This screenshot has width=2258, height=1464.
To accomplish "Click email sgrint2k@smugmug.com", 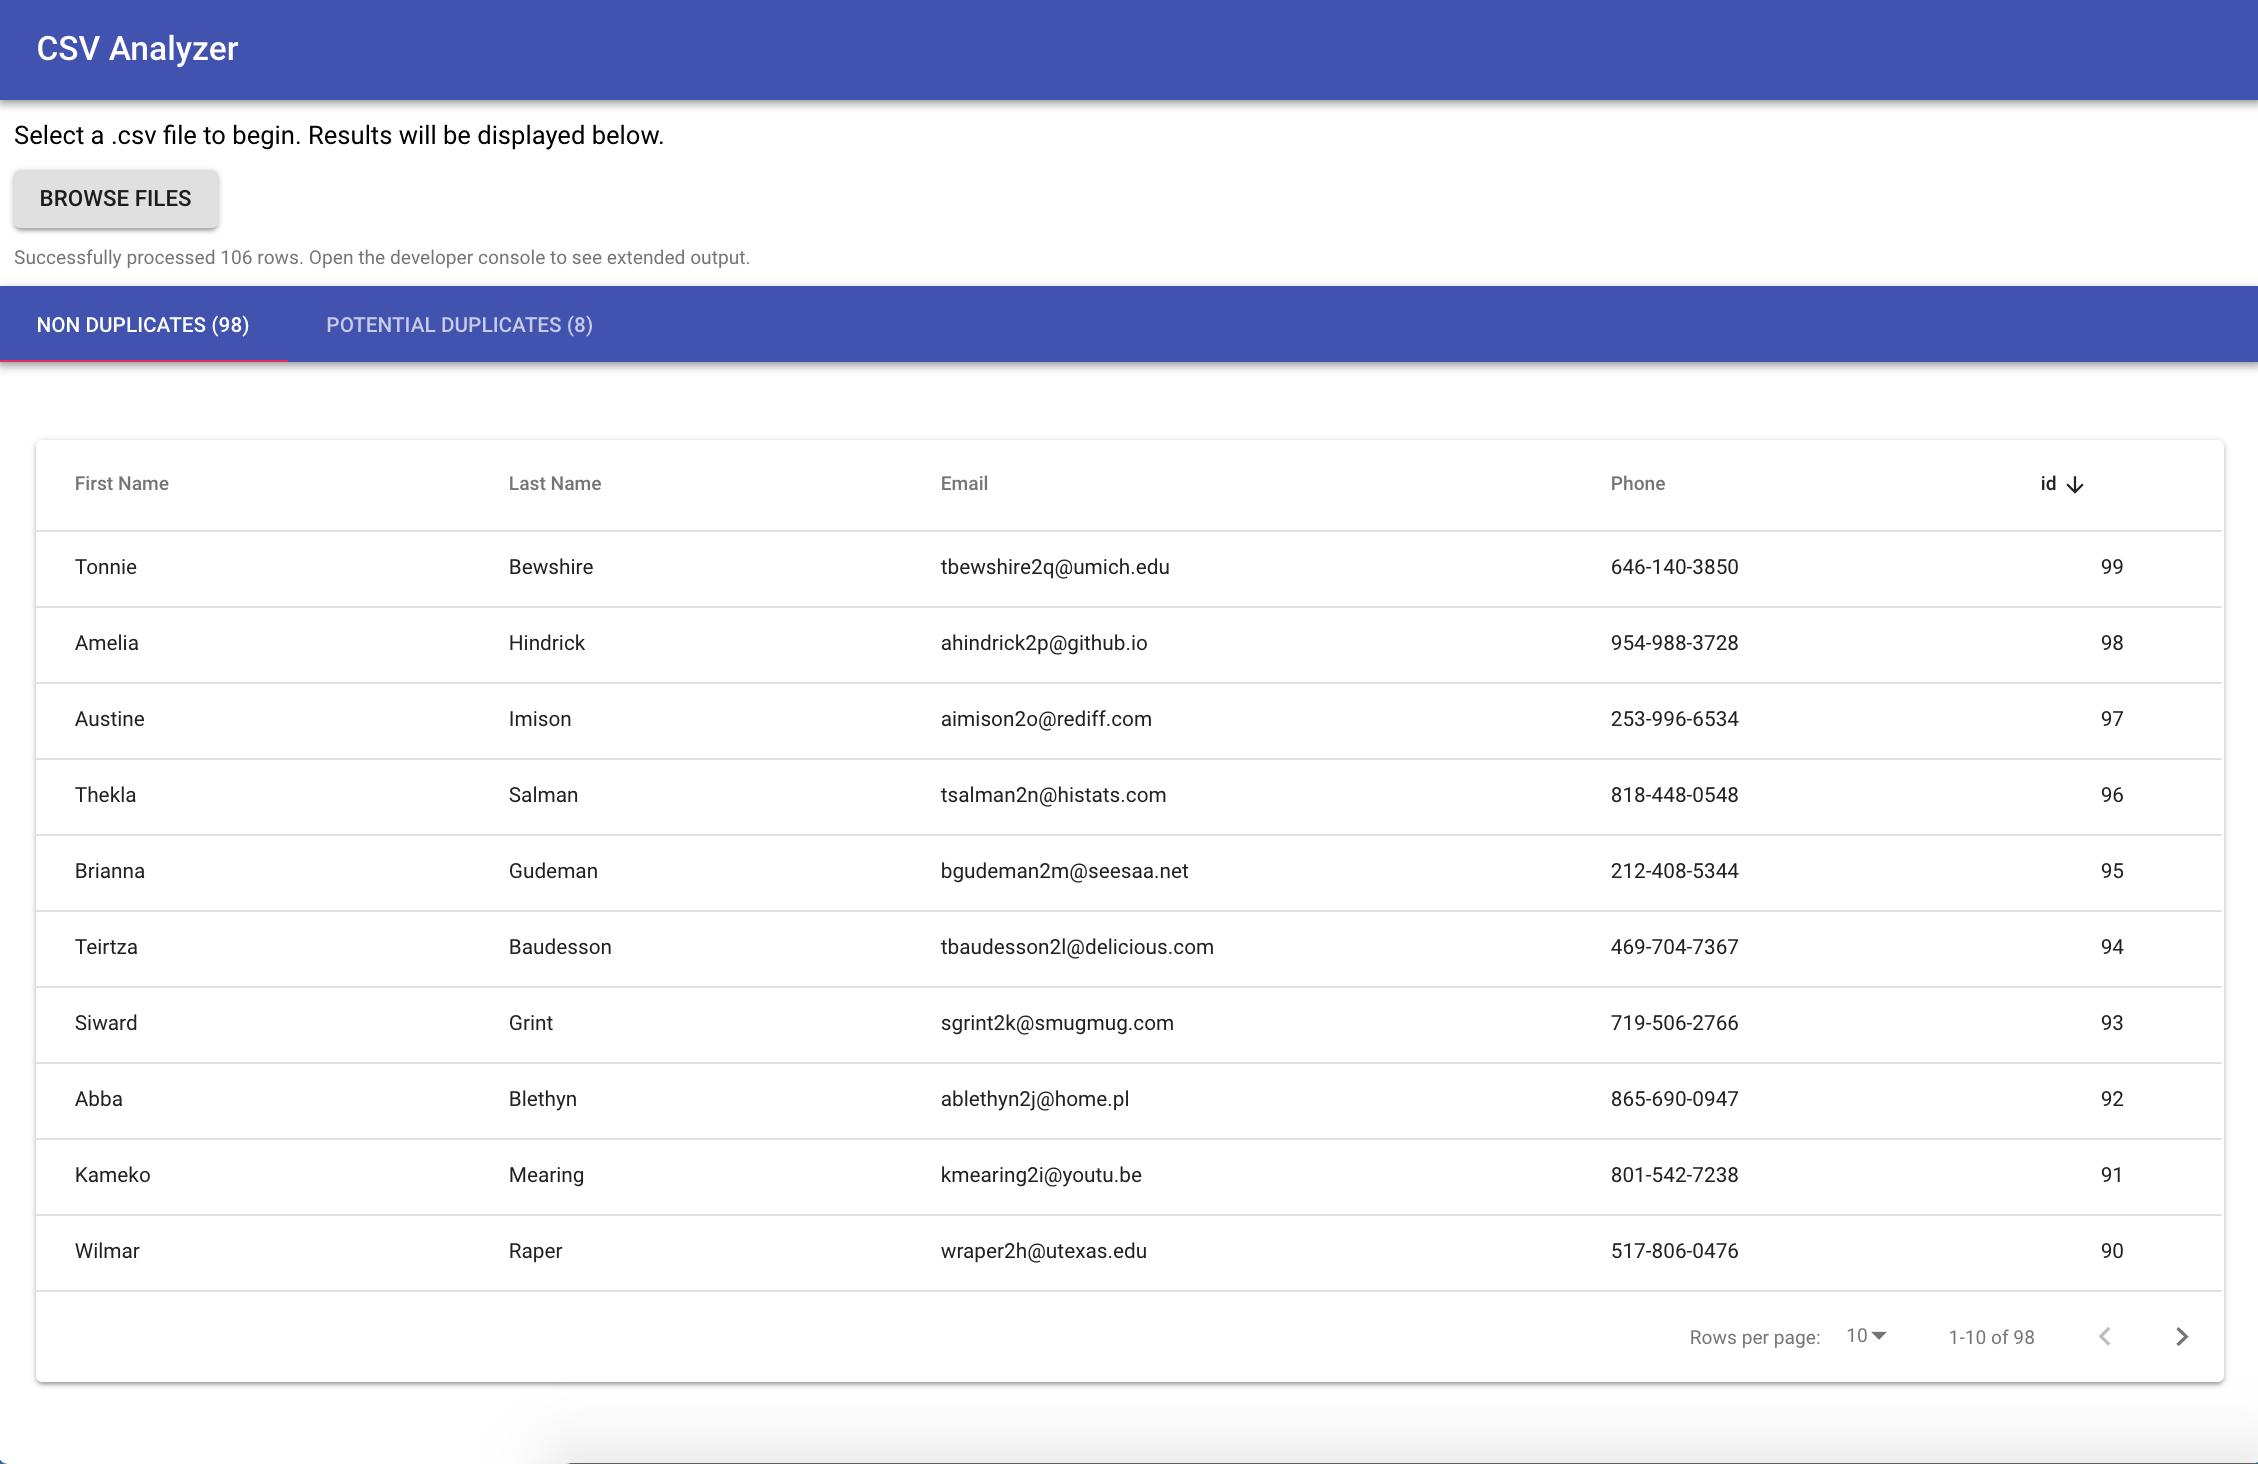I will [x=1057, y=1023].
